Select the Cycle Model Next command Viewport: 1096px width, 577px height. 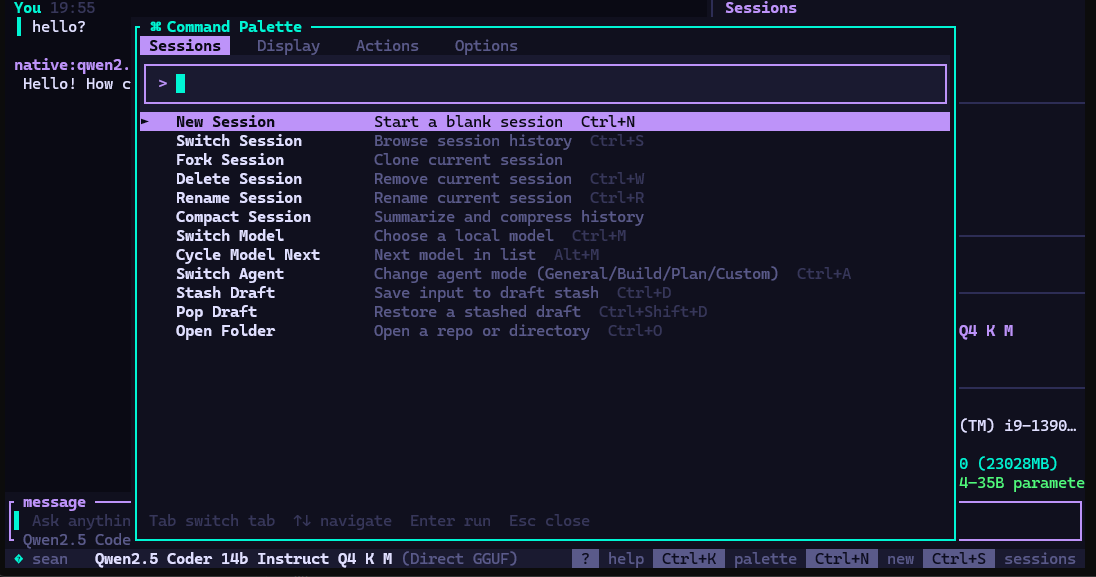click(x=545, y=255)
